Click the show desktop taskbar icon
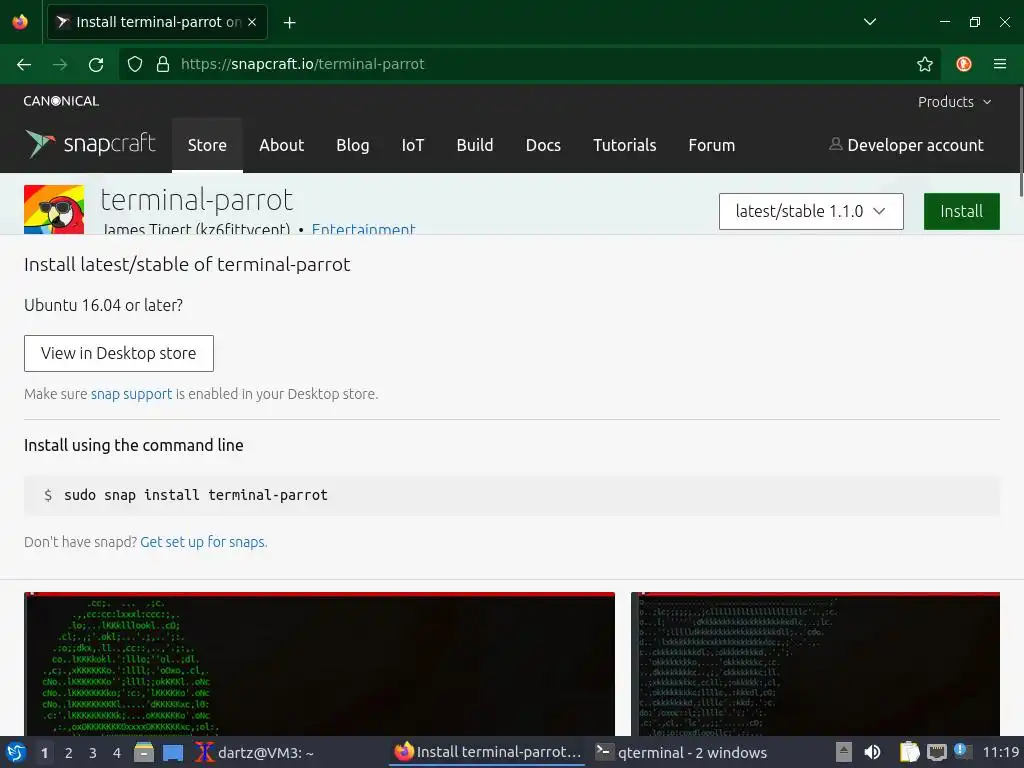Viewport: 1024px width, 768px height. pos(173,752)
